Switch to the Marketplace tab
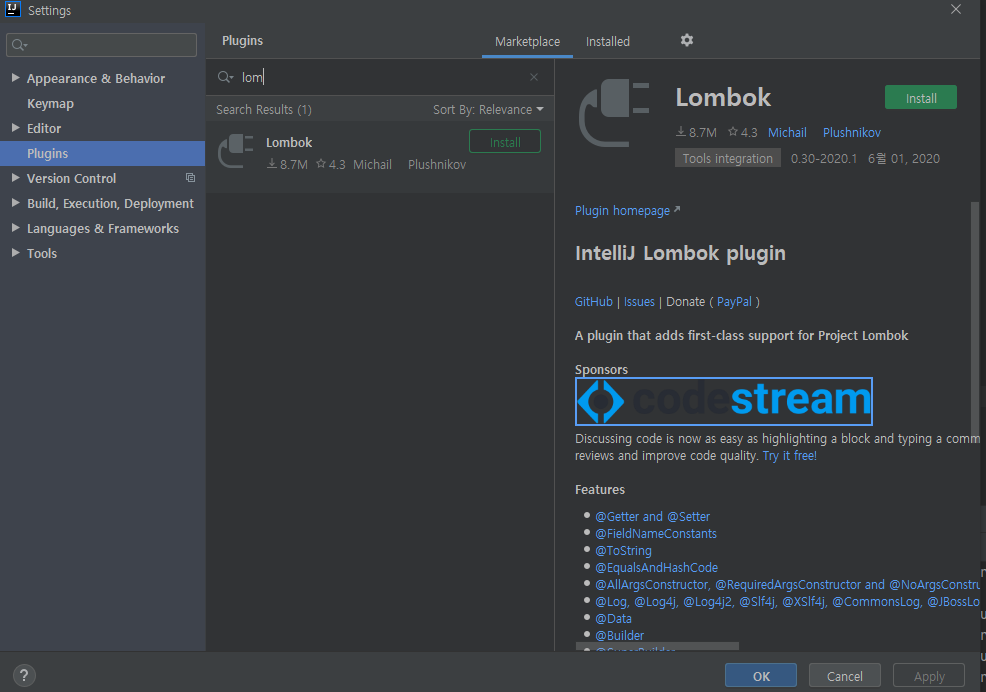 pos(527,42)
